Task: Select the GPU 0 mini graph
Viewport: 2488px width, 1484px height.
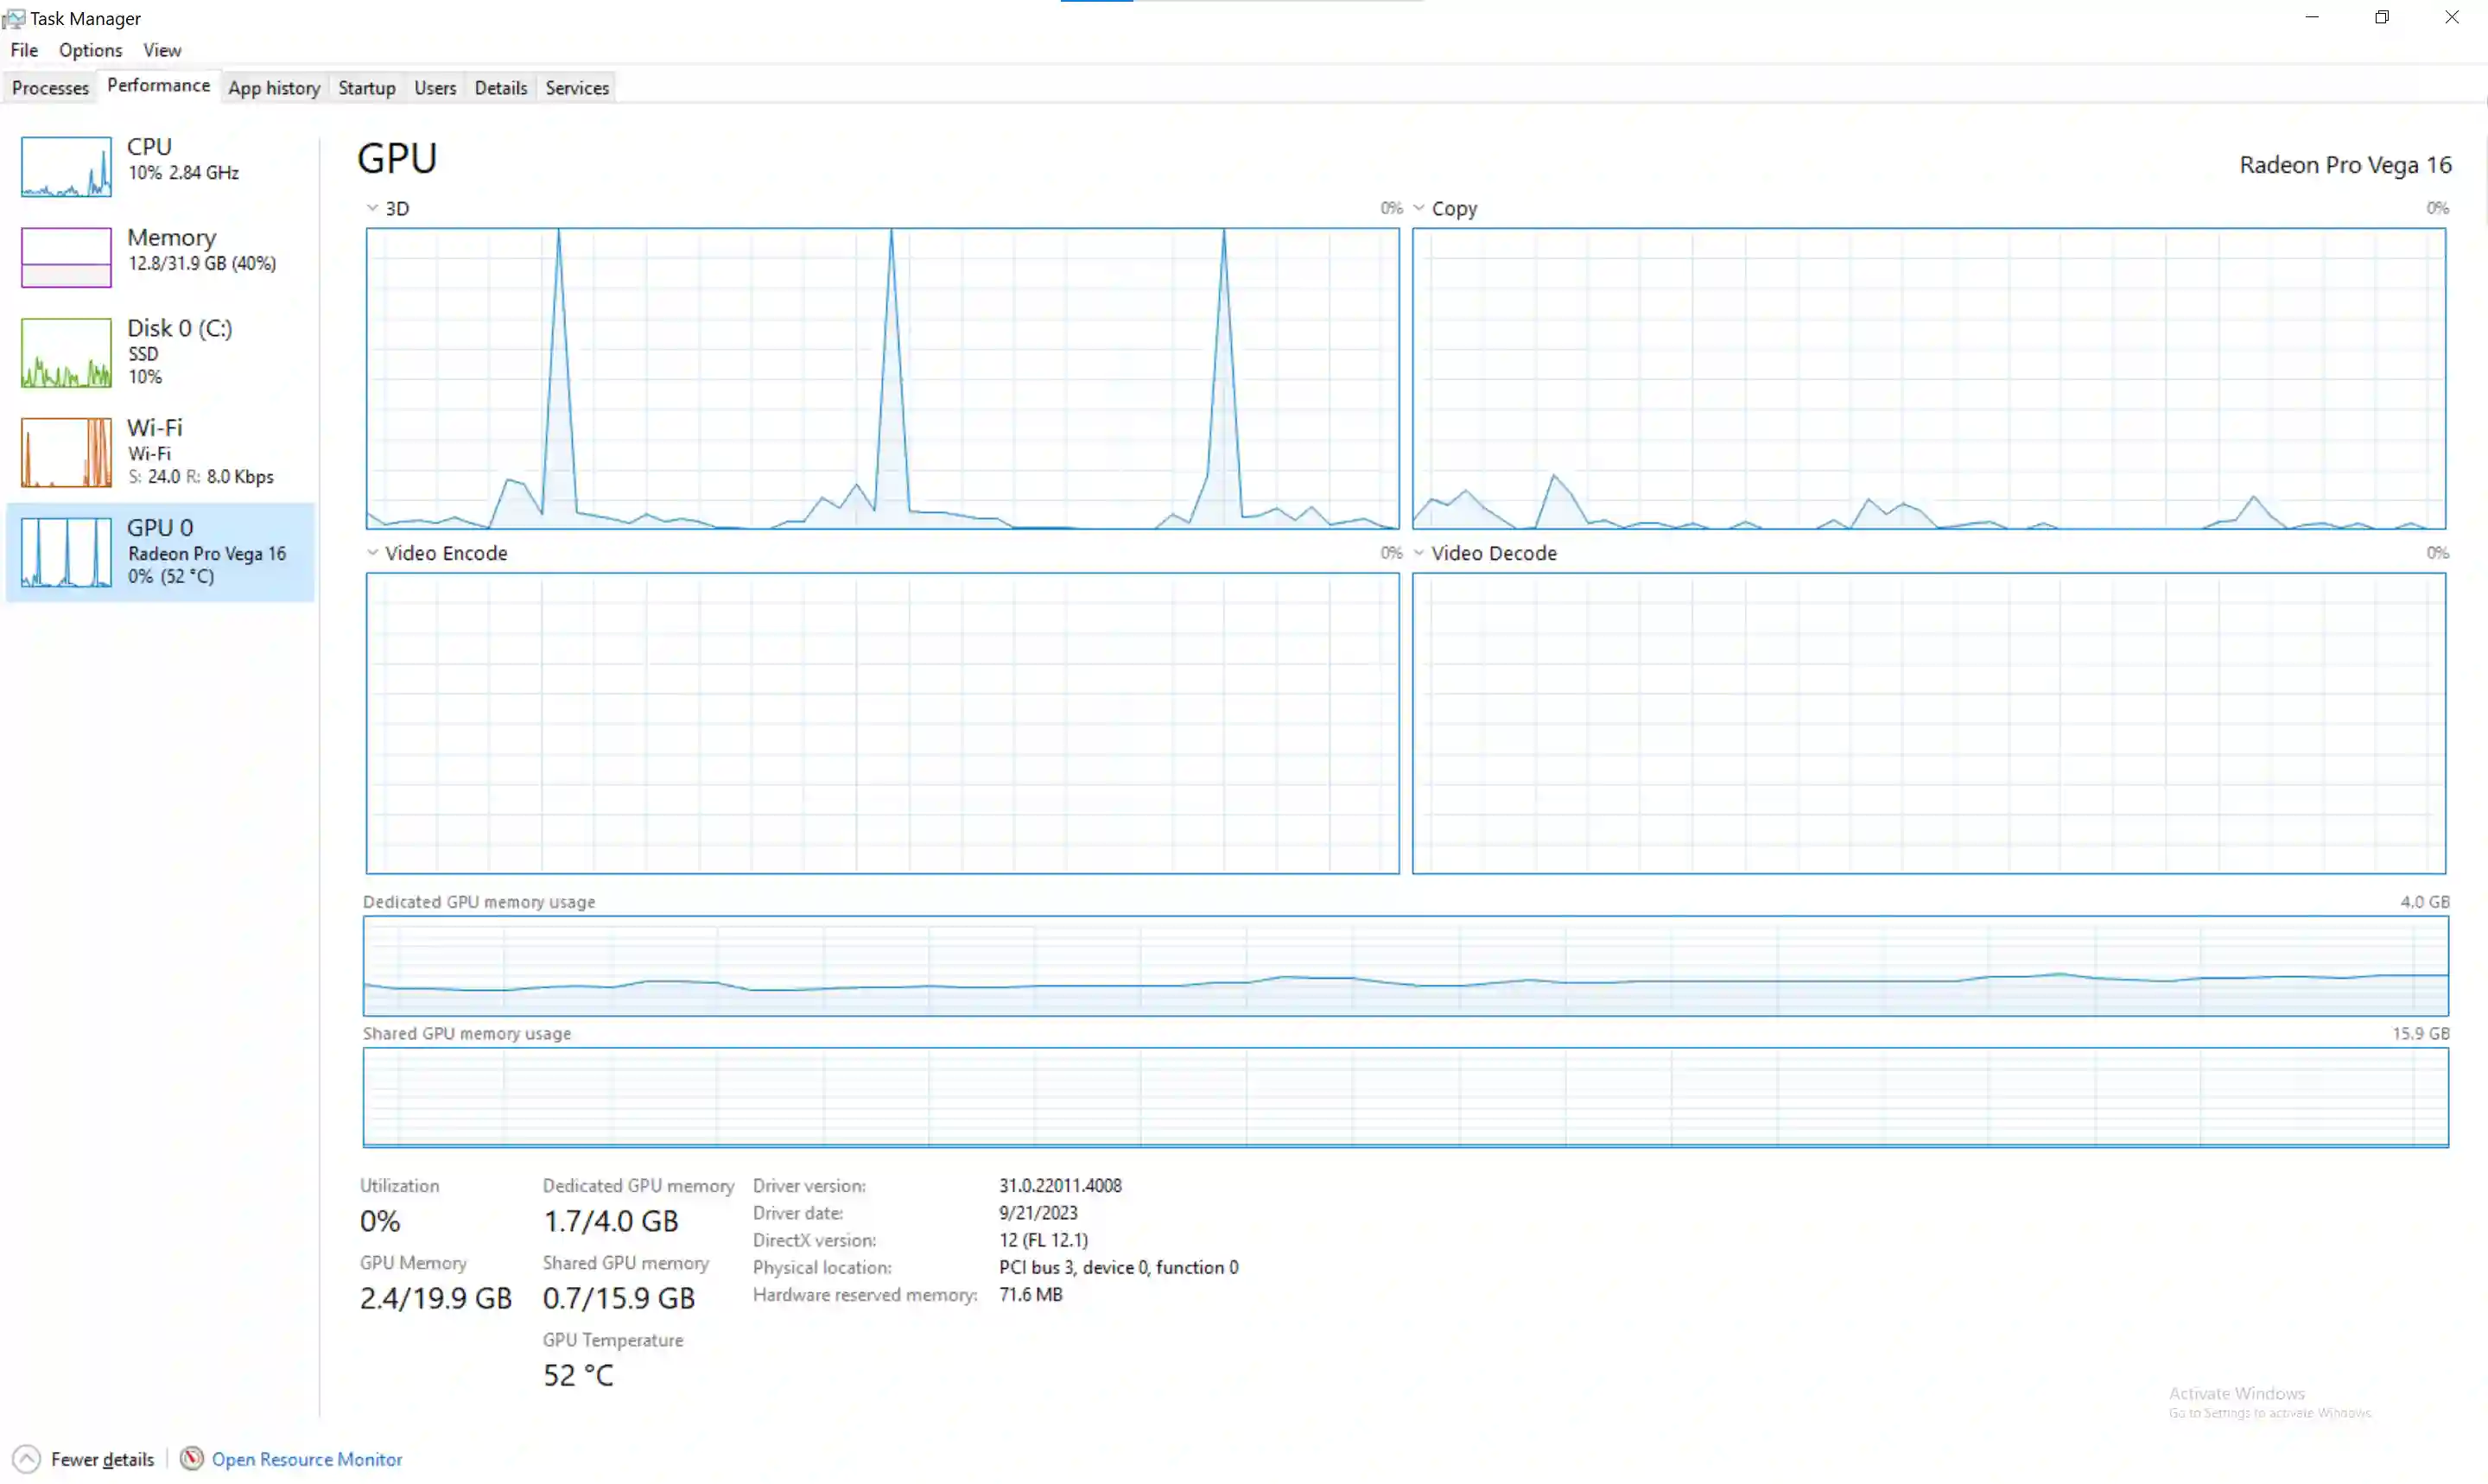Action: 66,552
